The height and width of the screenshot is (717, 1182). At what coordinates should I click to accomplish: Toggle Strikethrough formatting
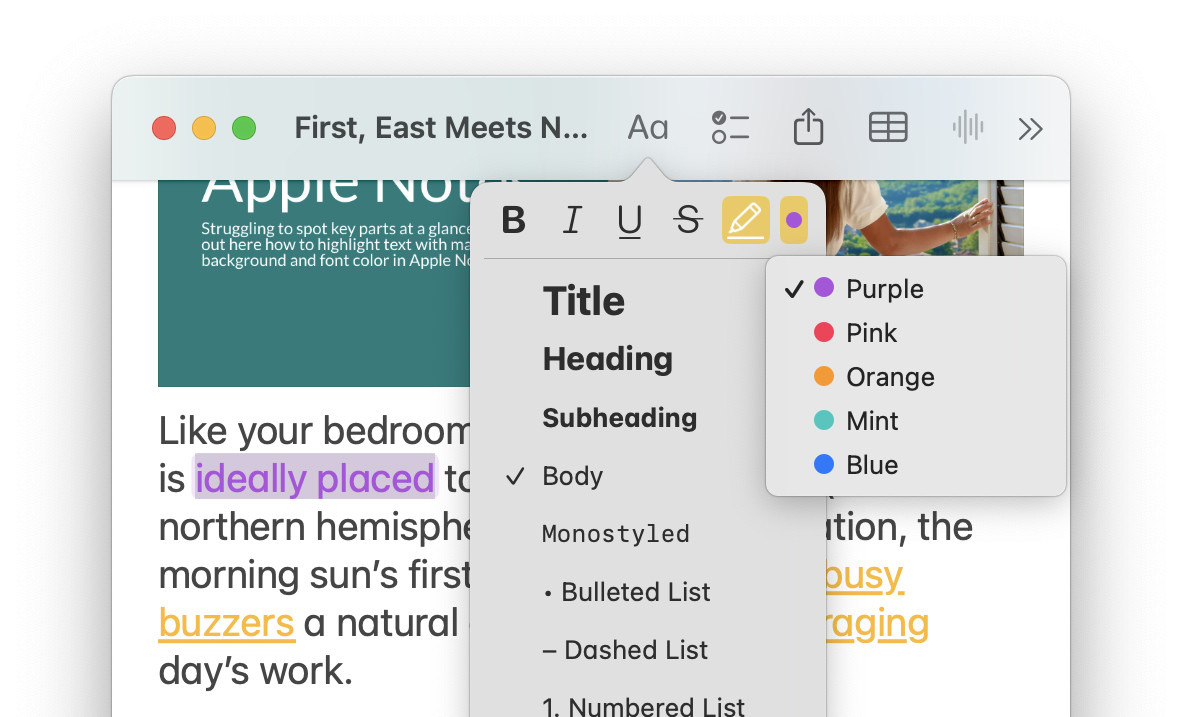click(687, 220)
